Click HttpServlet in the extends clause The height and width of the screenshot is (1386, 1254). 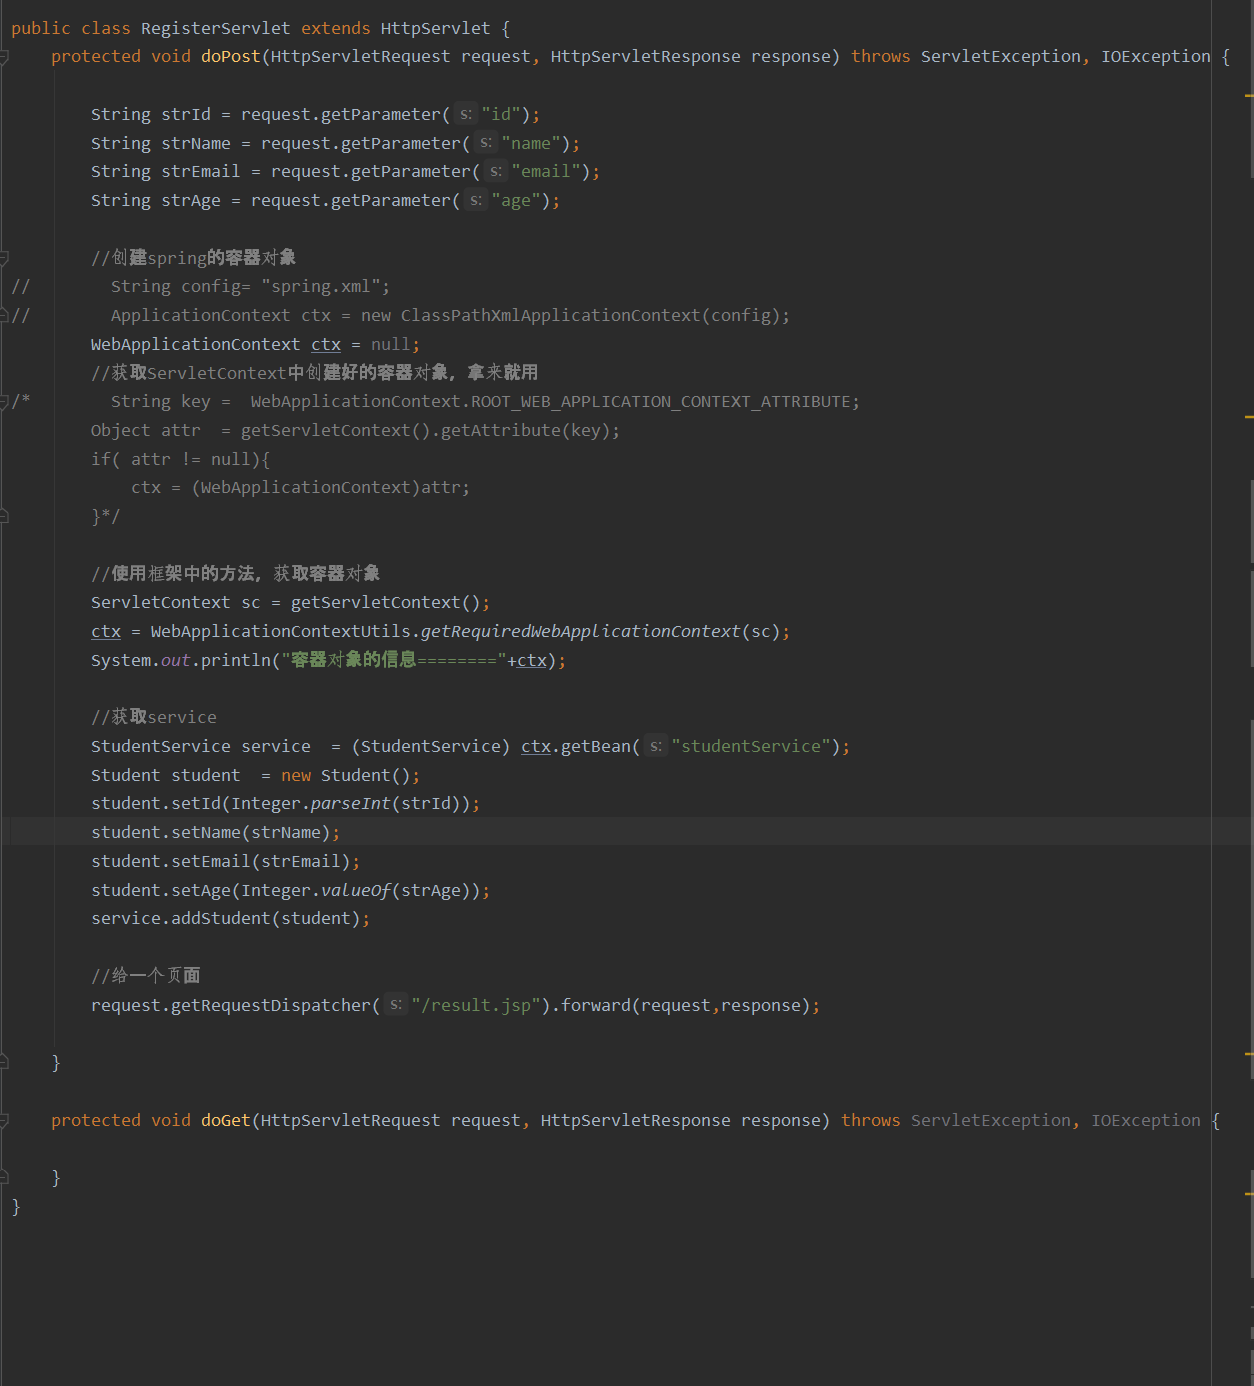tap(435, 29)
